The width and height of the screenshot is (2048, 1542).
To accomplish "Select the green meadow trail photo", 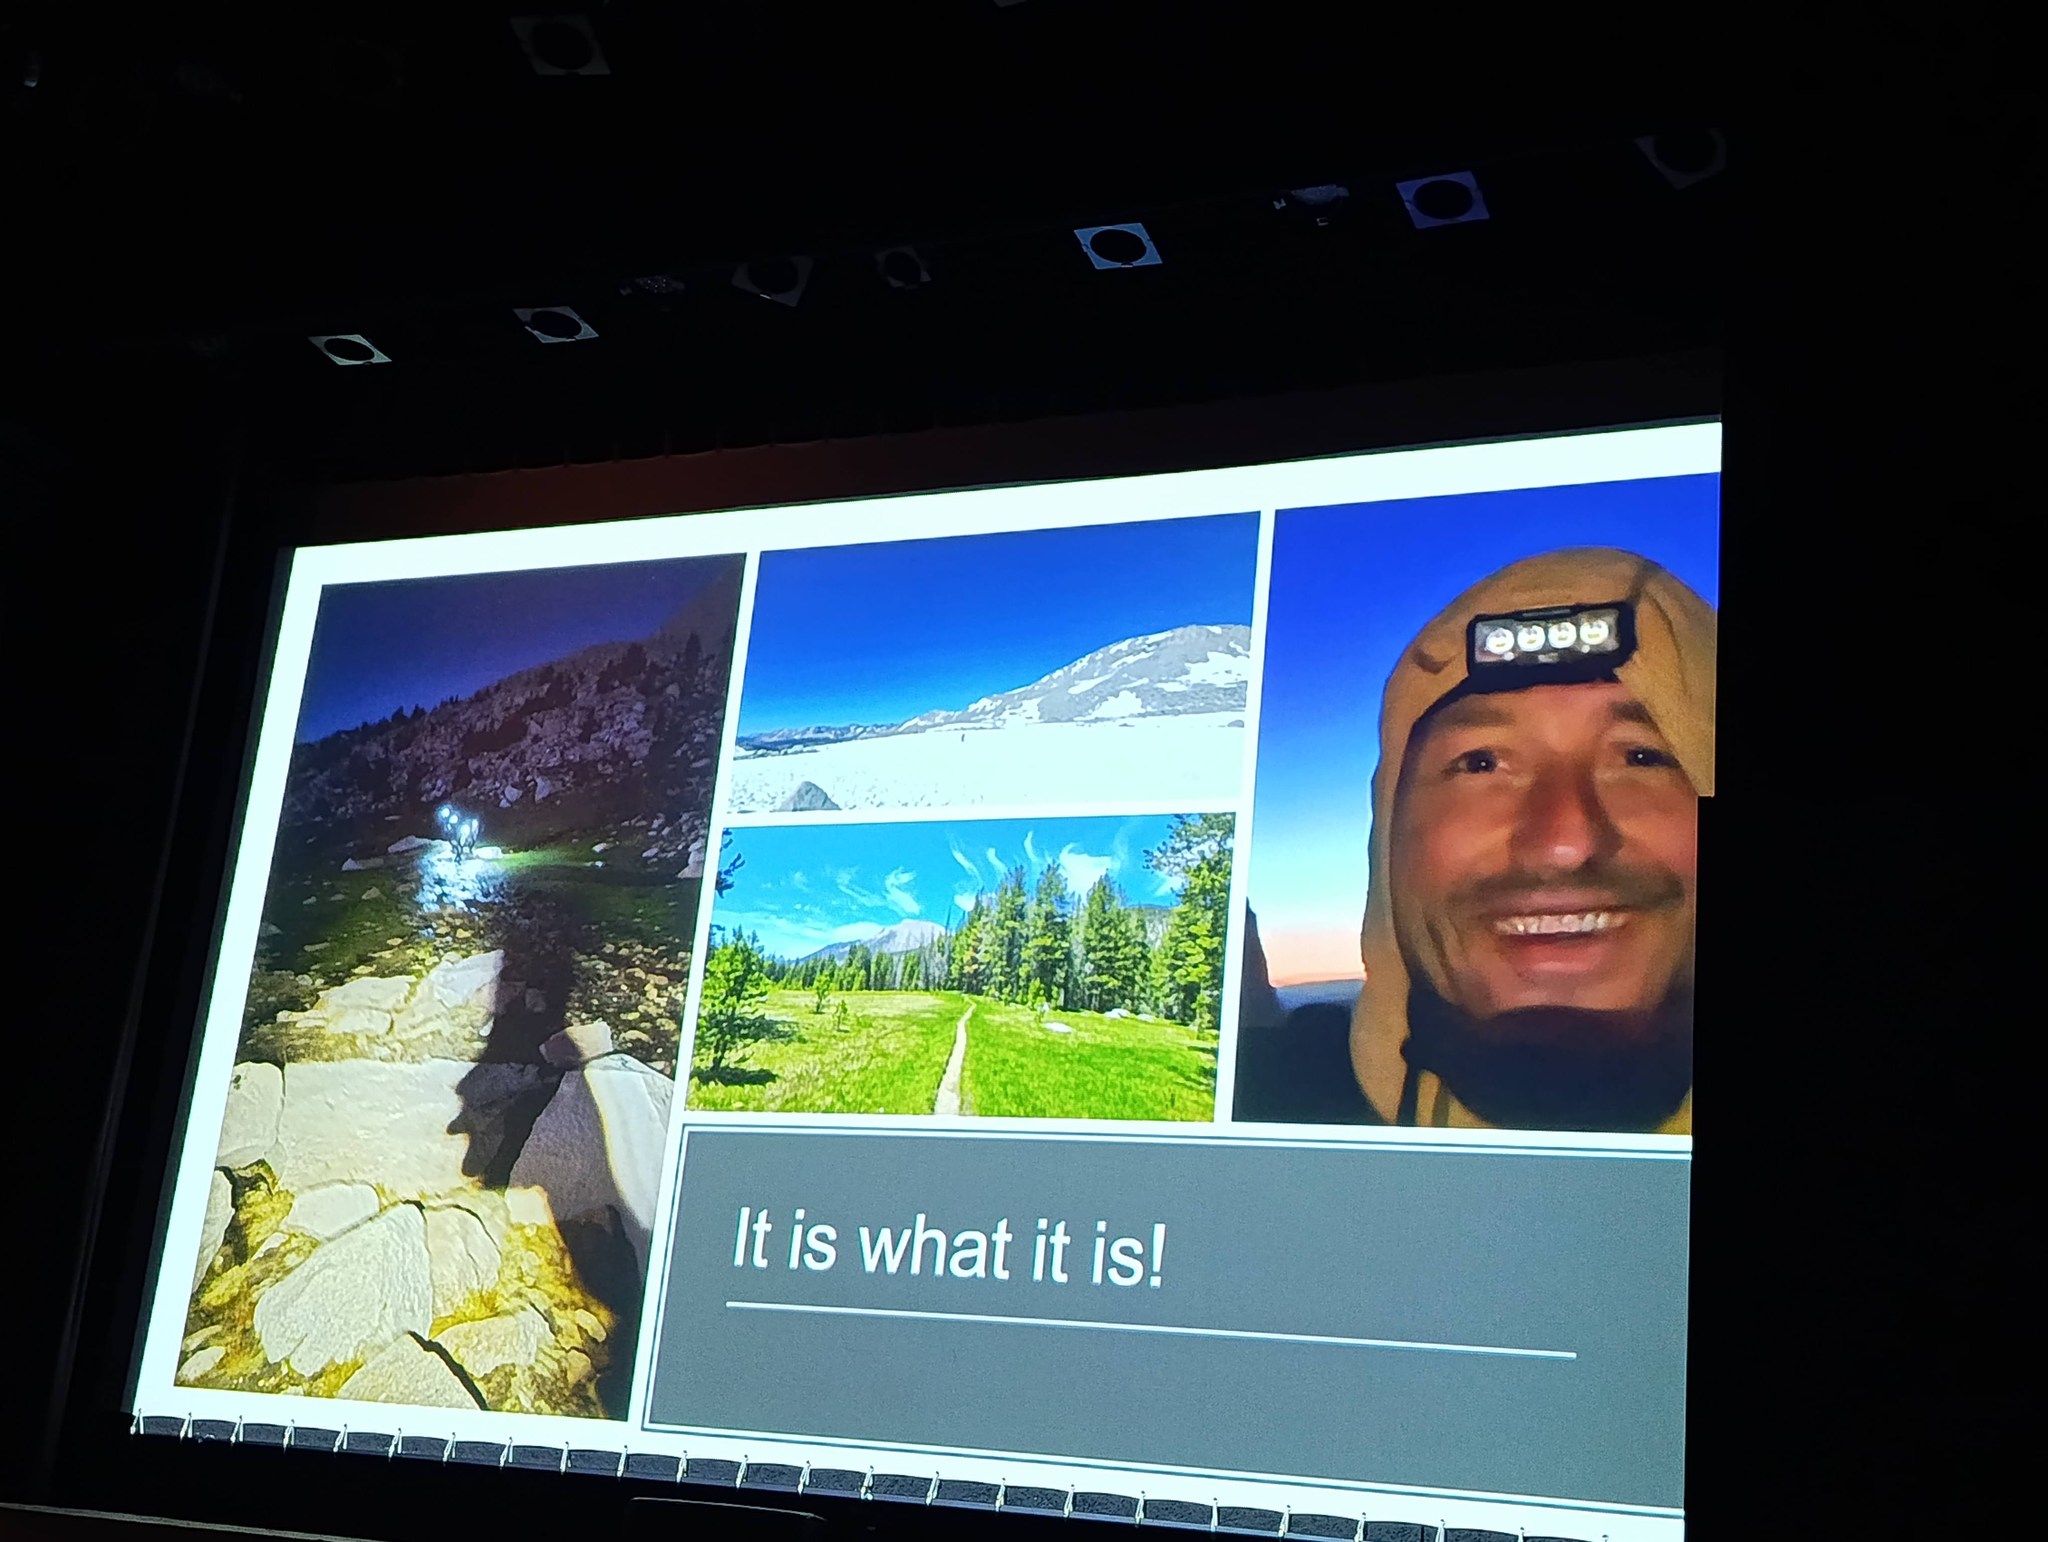I will tap(960, 965).
